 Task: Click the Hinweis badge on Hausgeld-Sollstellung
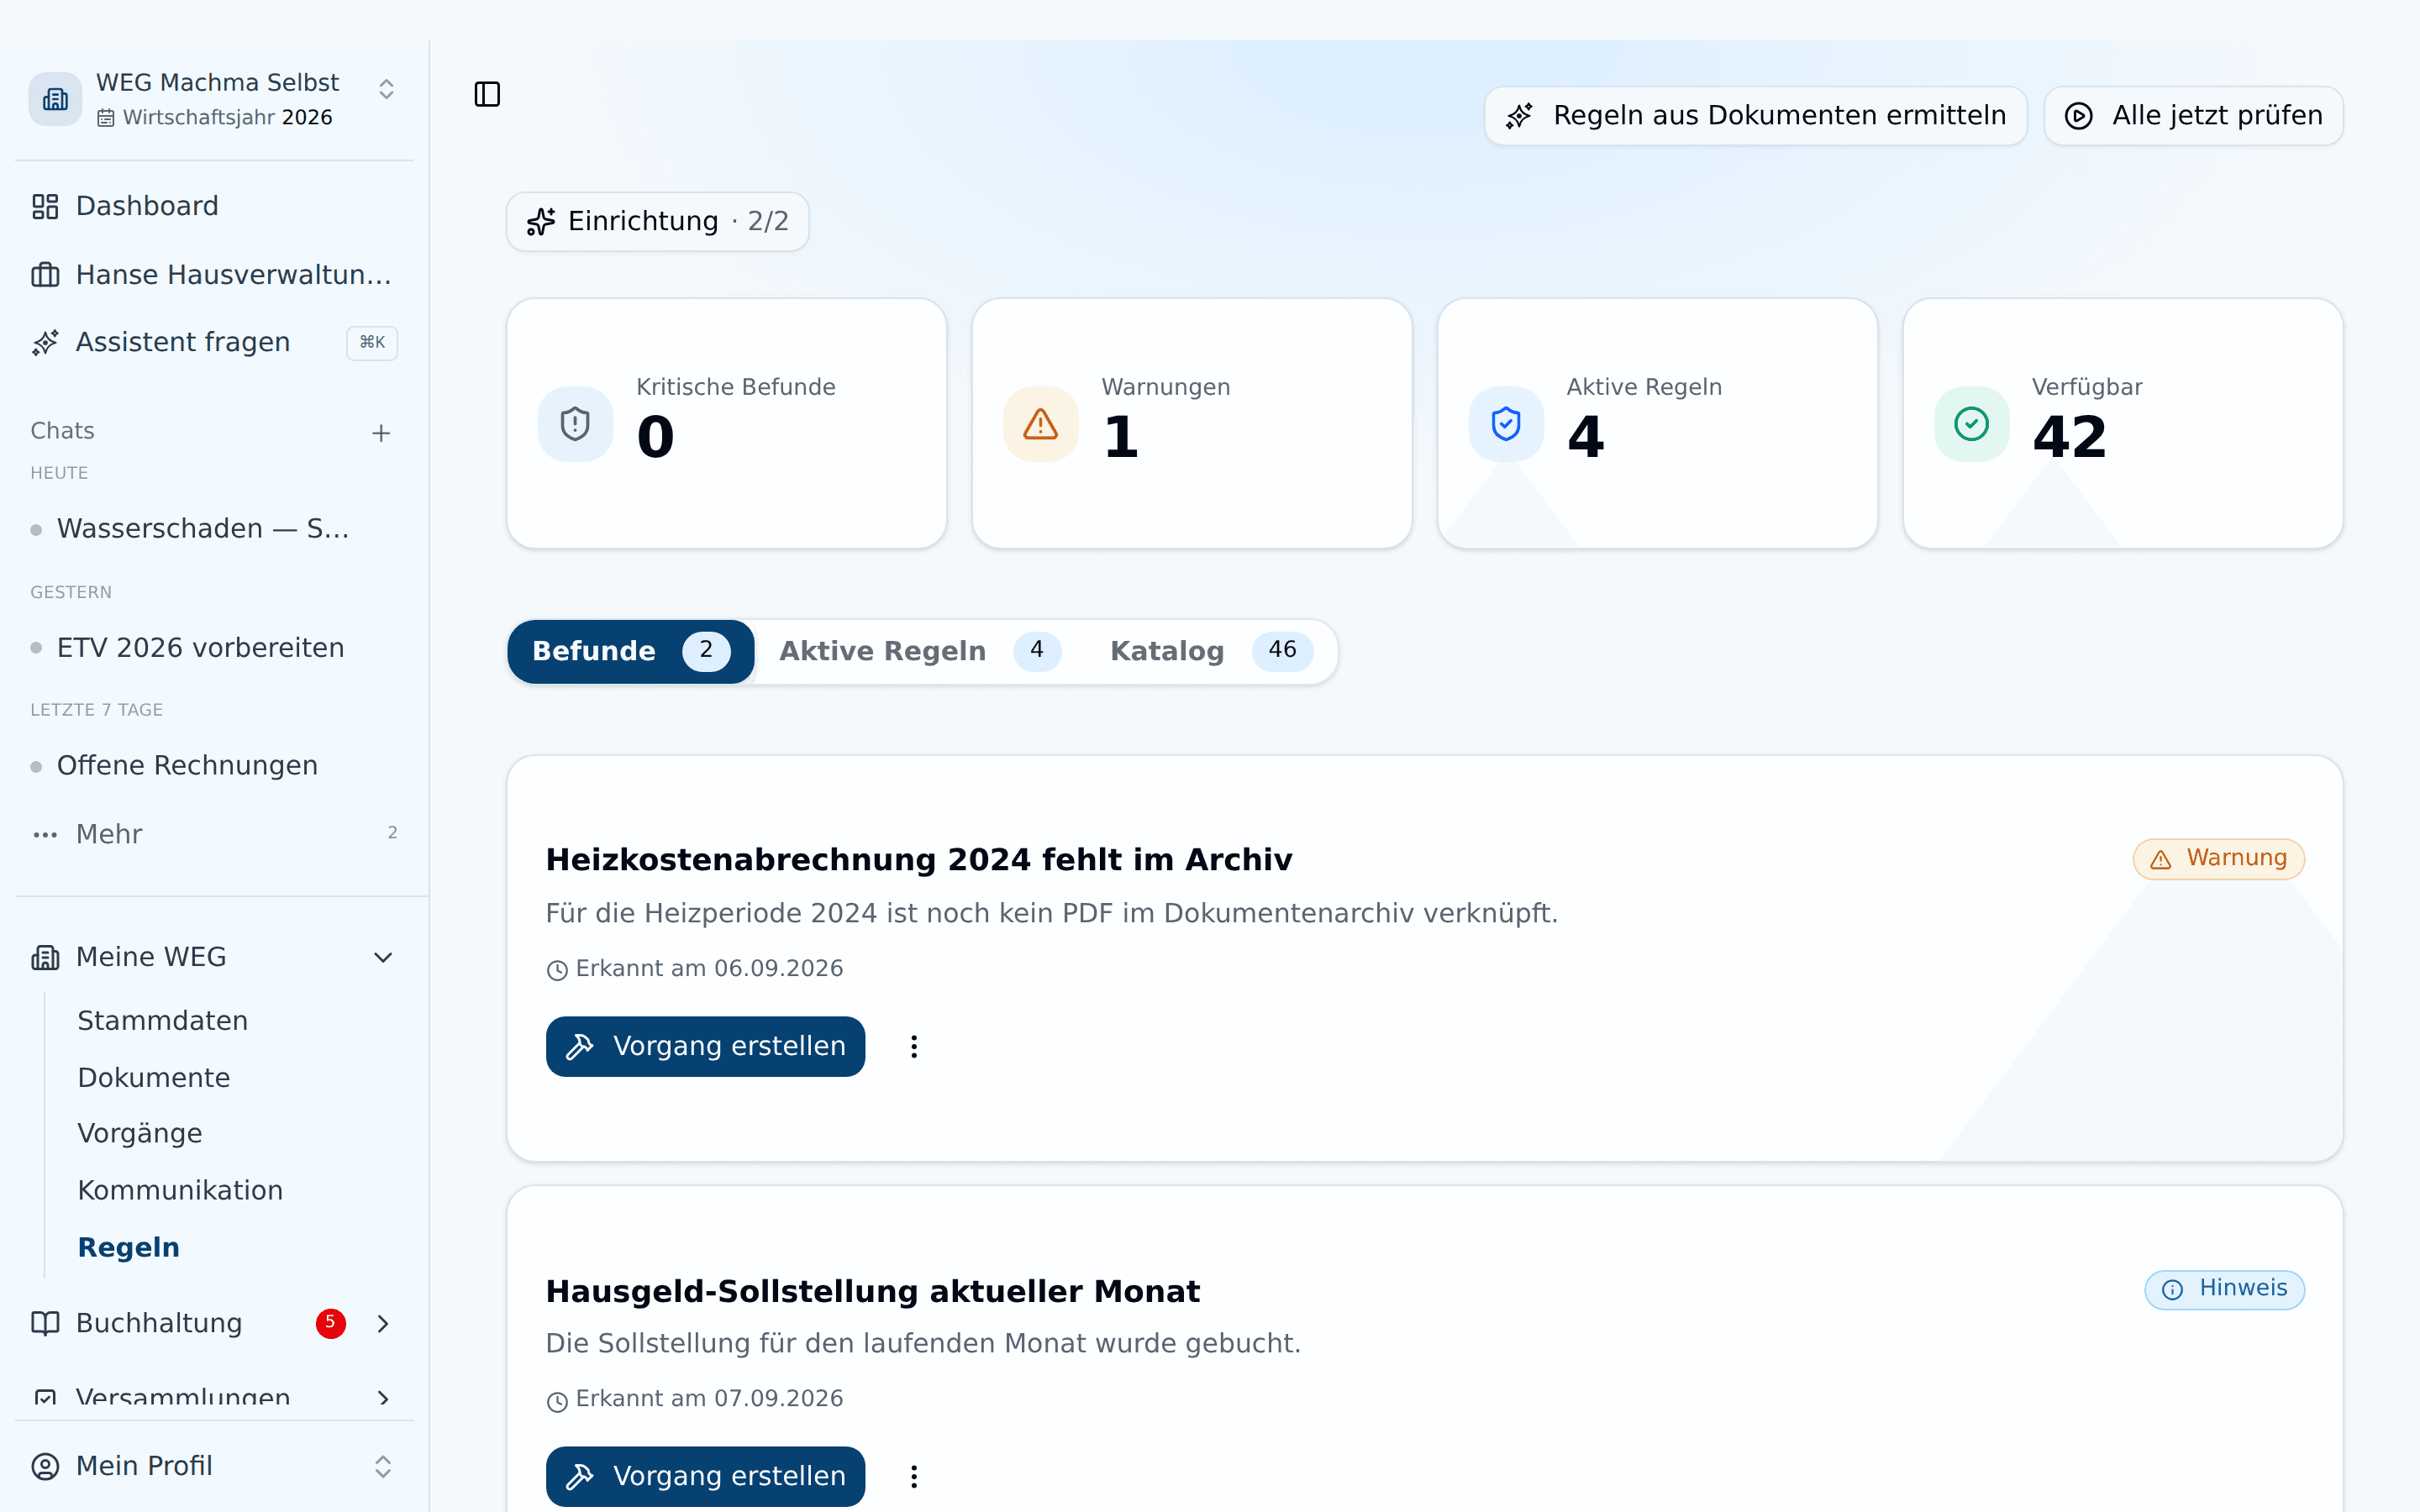tap(2224, 1289)
